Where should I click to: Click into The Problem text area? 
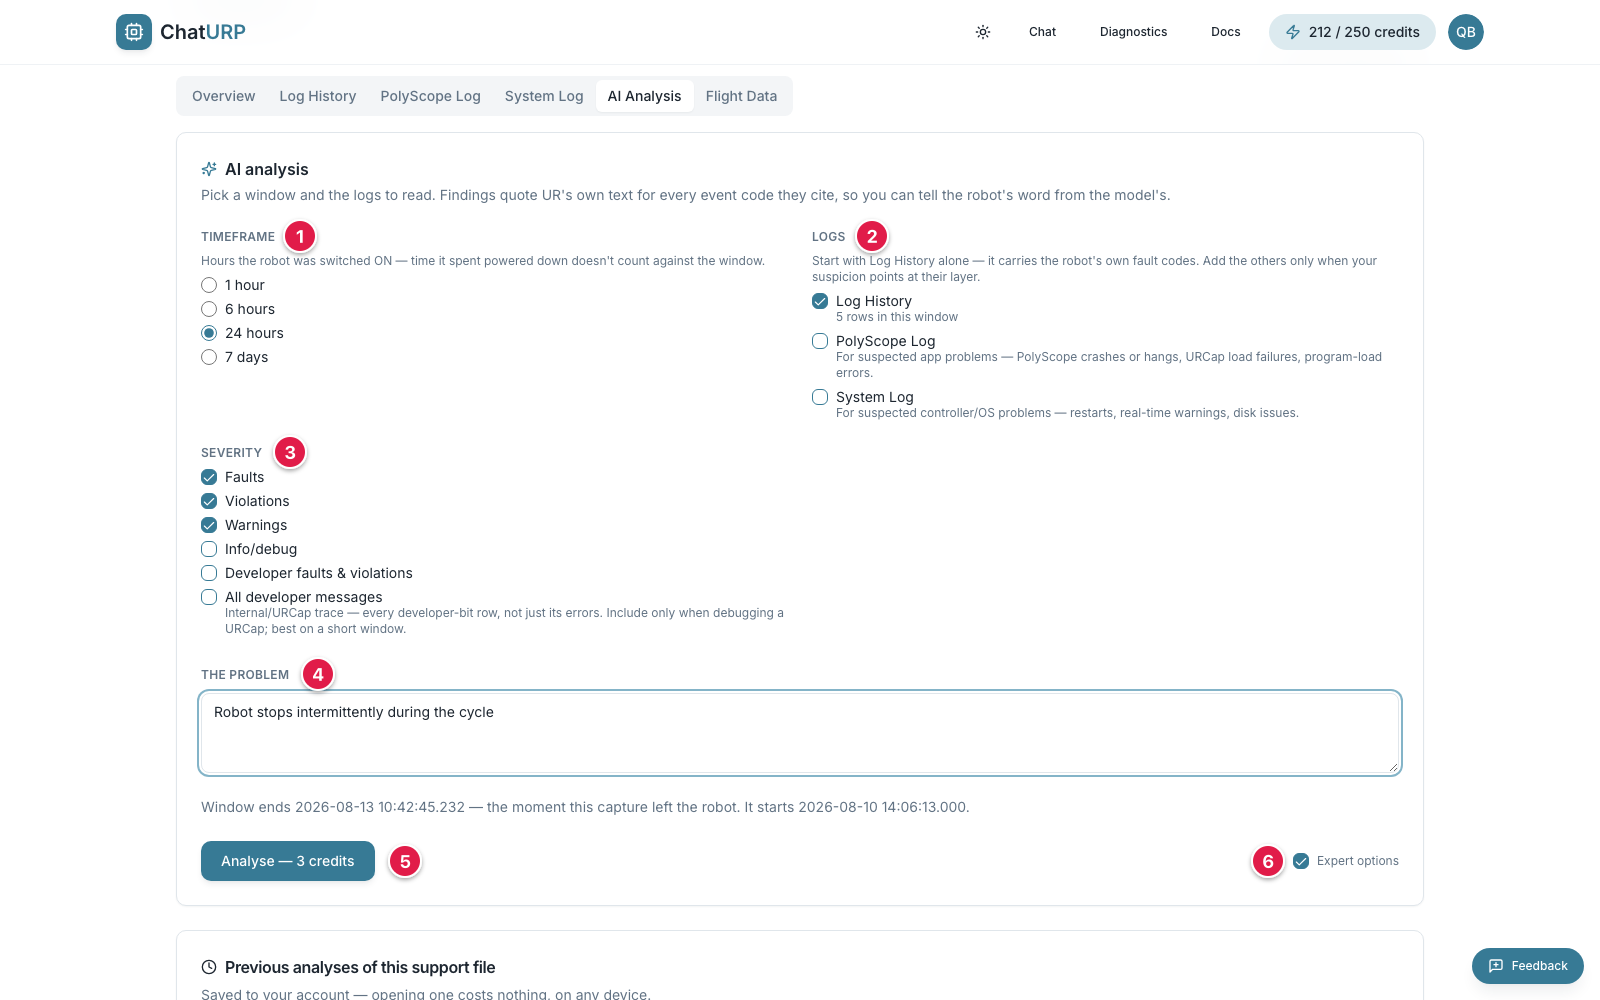click(800, 733)
